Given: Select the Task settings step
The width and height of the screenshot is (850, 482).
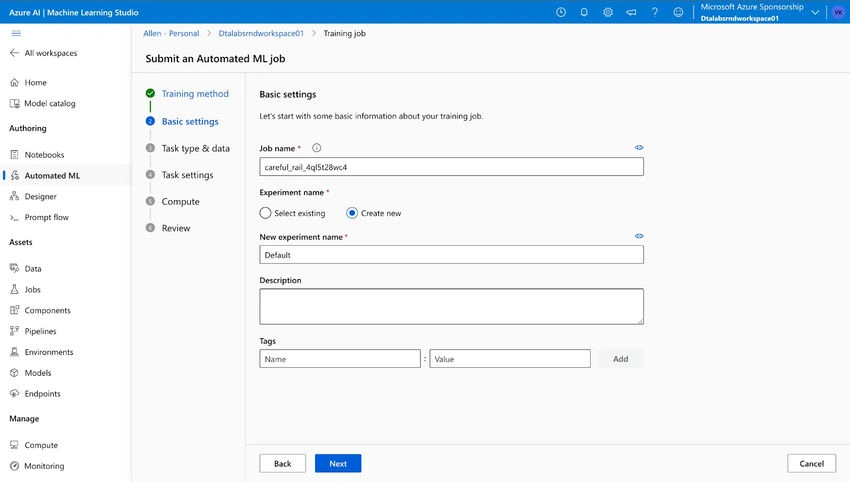Looking at the screenshot, I should pyautogui.click(x=187, y=175).
